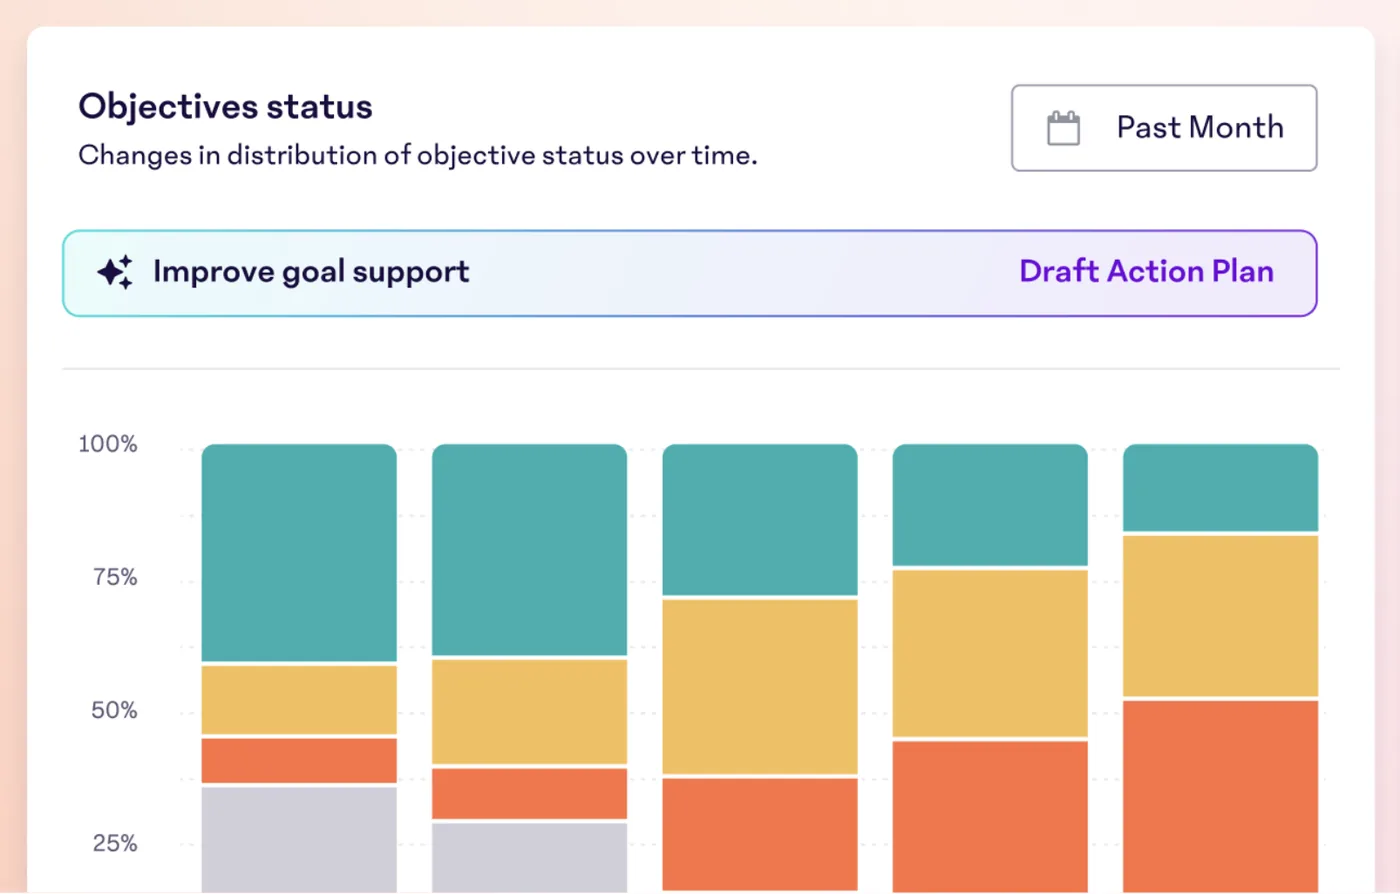Click the teal segment of the fourth bar
1400x894 pixels.
[990, 505]
